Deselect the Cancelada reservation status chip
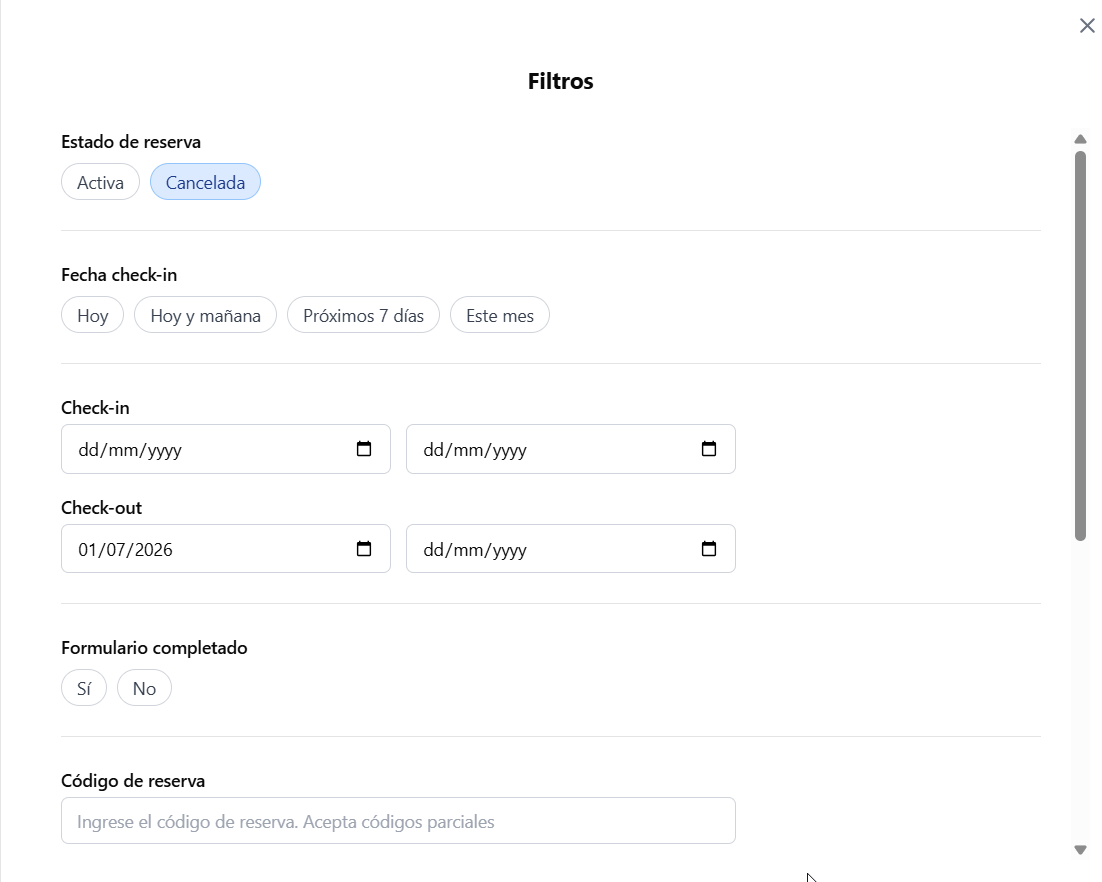Viewport: 1102px width, 882px height. [x=205, y=182]
